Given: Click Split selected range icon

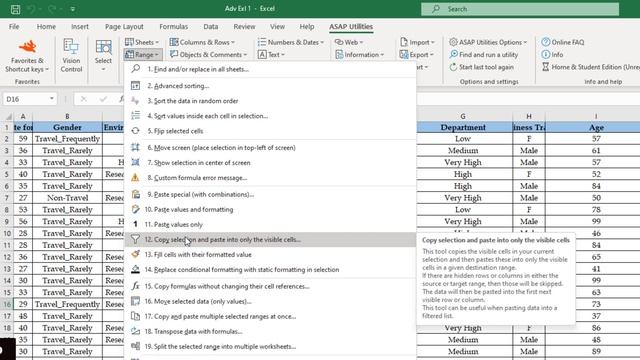Looking at the screenshot, I should tap(136, 346).
